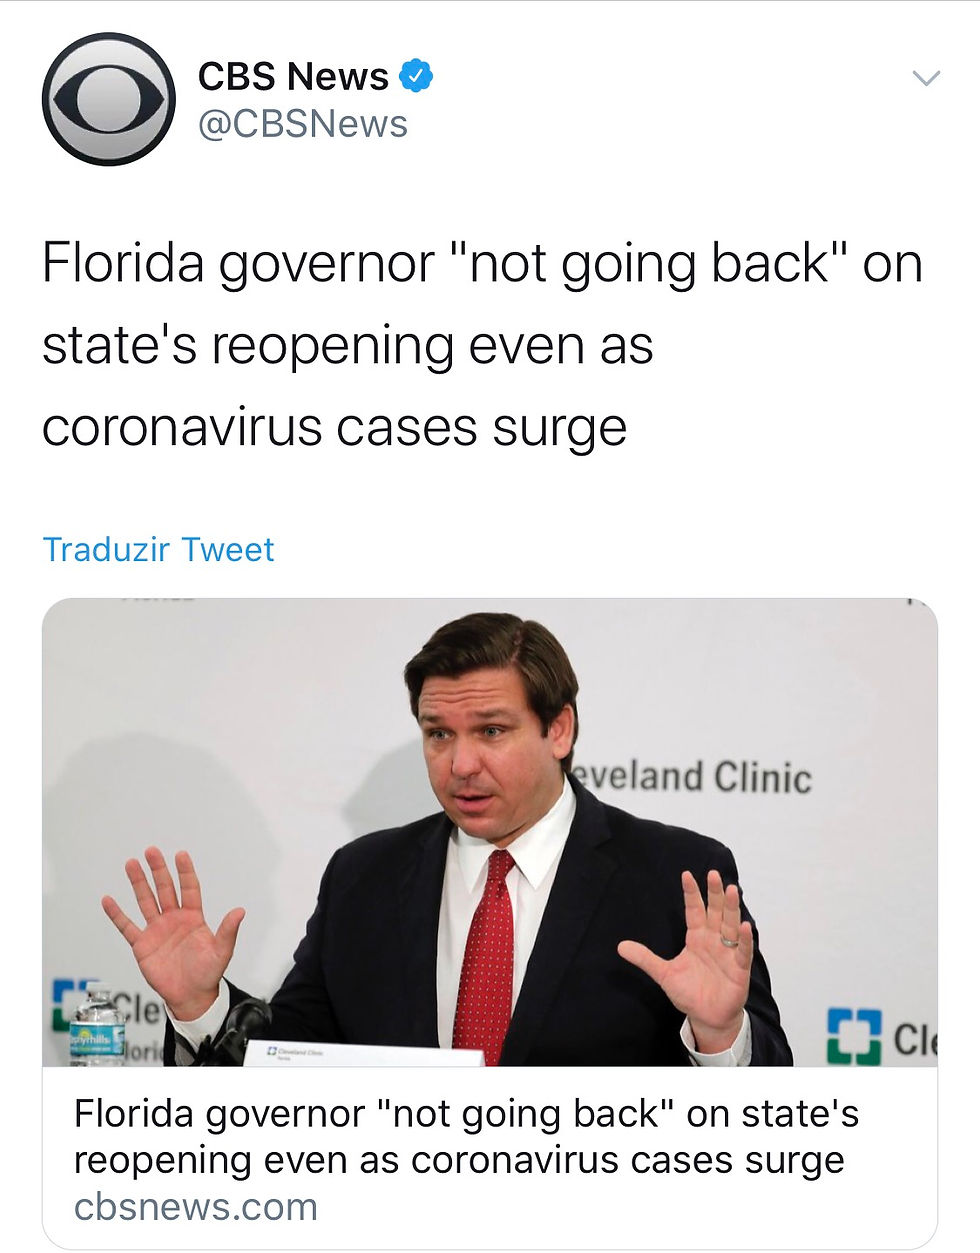The image size is (980, 1253).
Task: Click the Traduzir Tweet link
Action: [x=158, y=549]
